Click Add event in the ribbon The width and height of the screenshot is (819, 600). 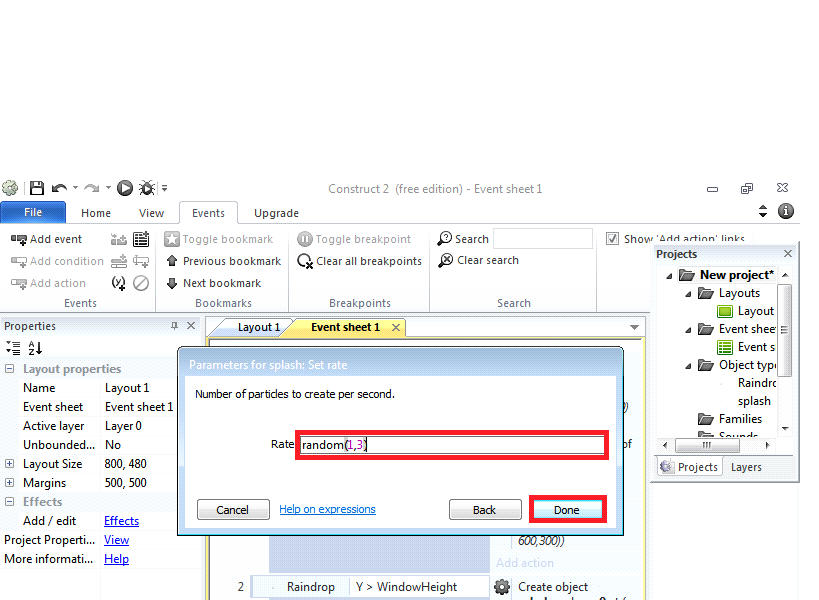tap(46, 239)
